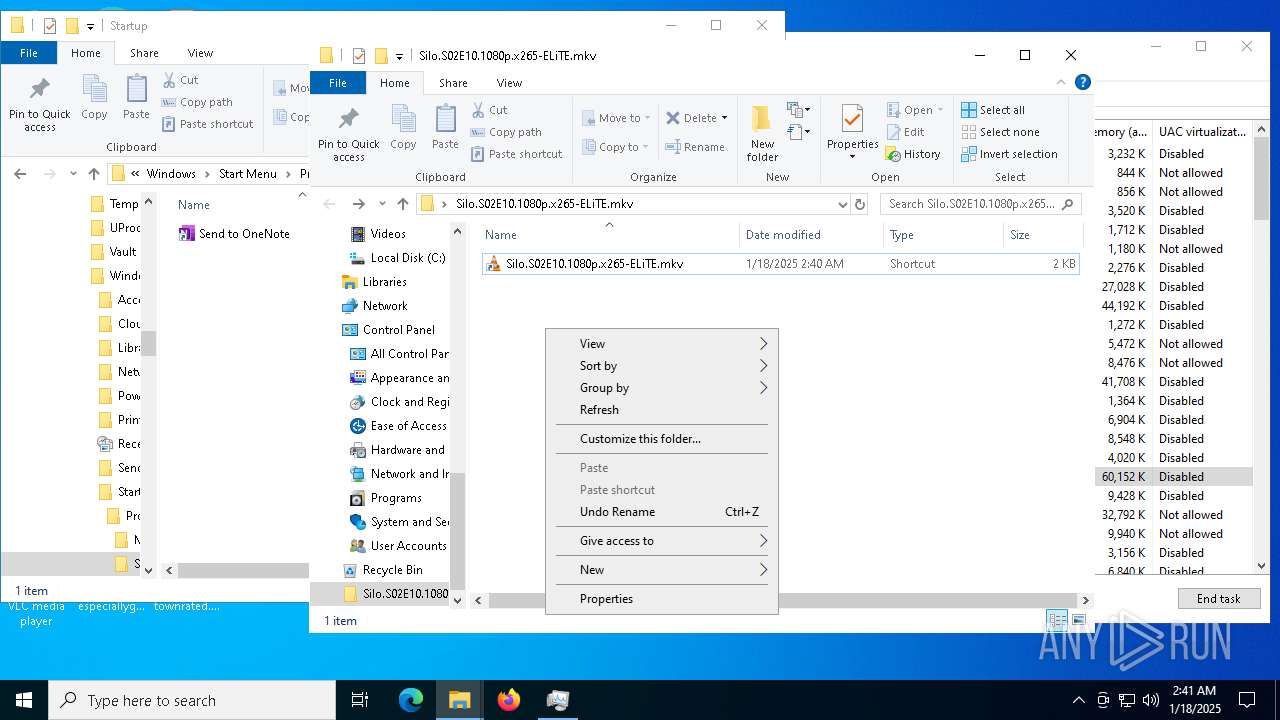Screen dimensions: 1280x720
Task: Click Cut in front Explorer ribbon
Action: coord(489,110)
